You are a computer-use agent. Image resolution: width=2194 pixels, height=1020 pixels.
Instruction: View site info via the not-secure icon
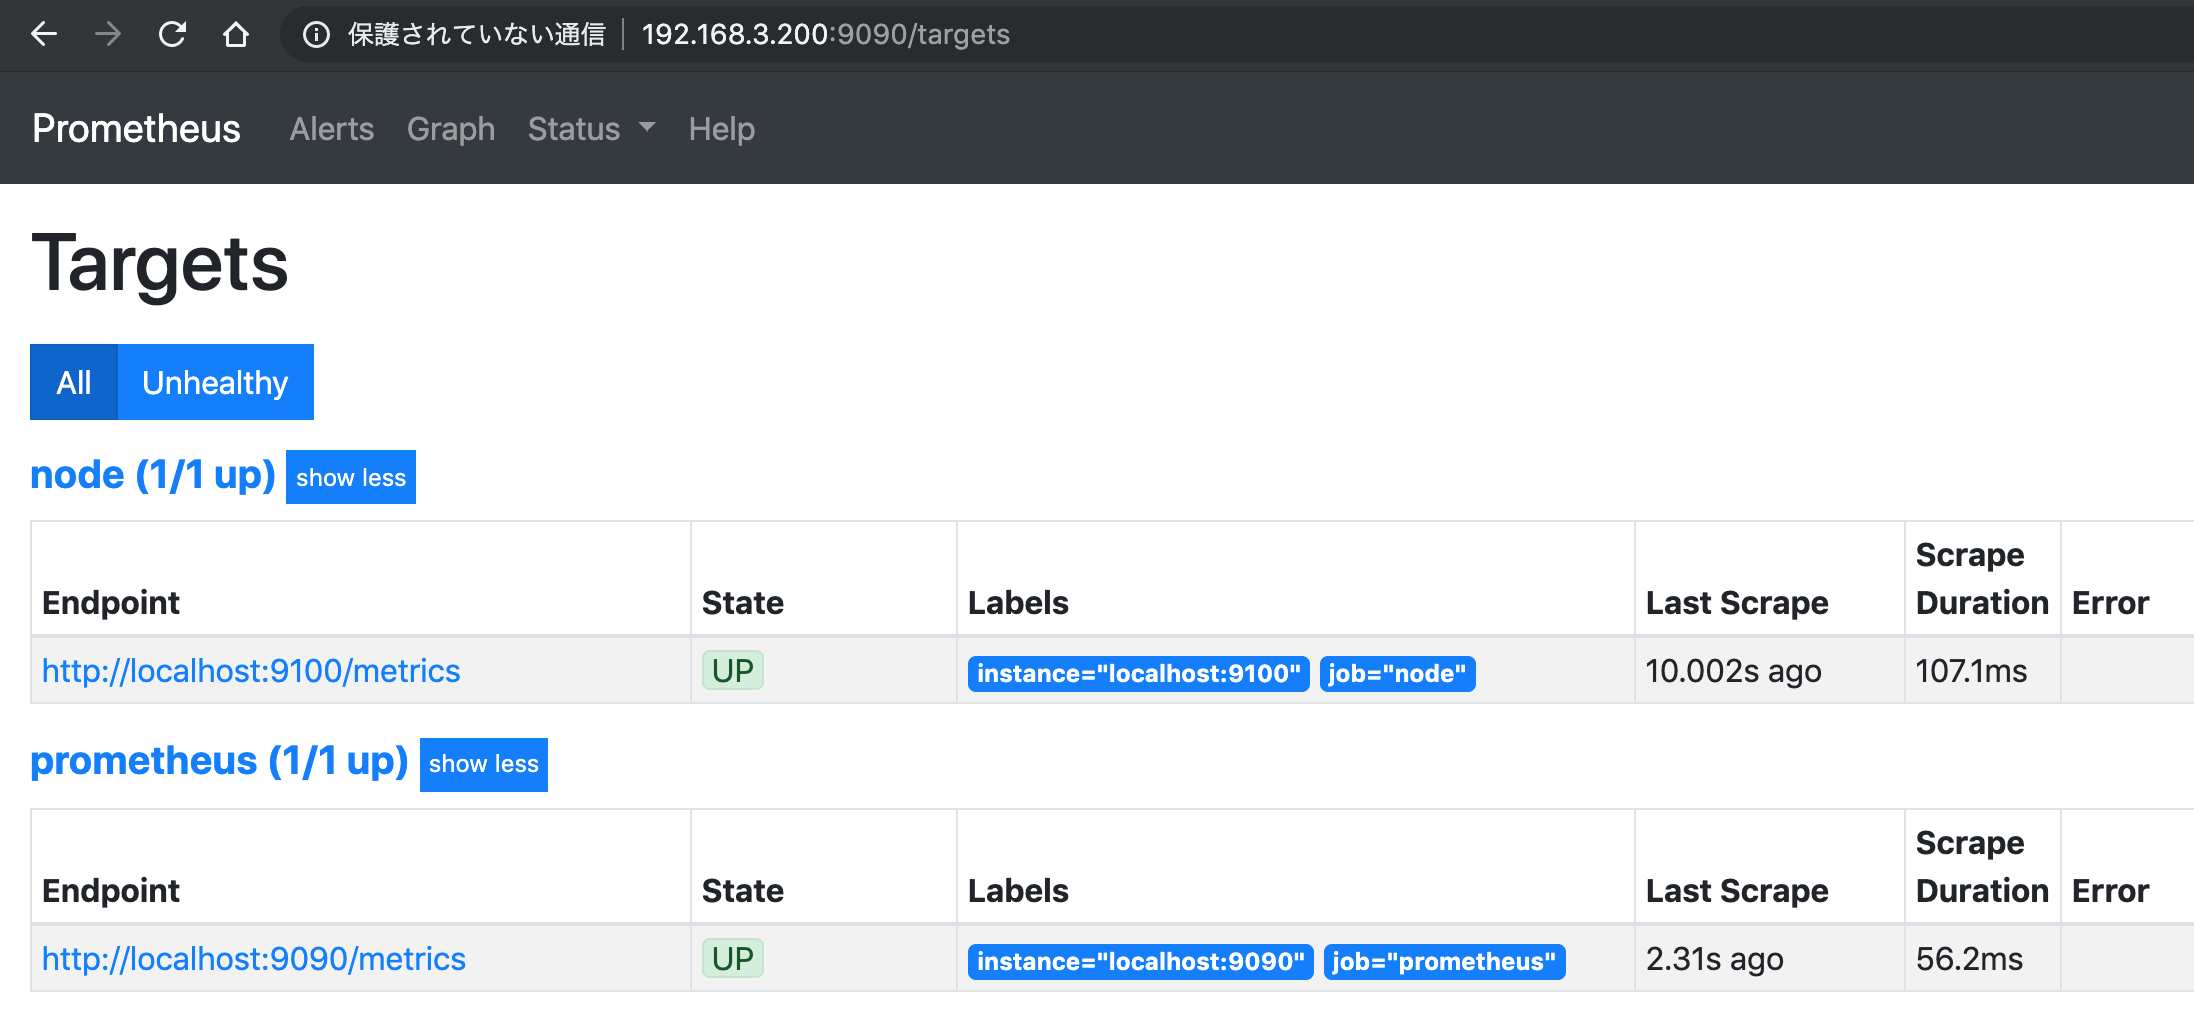(316, 35)
